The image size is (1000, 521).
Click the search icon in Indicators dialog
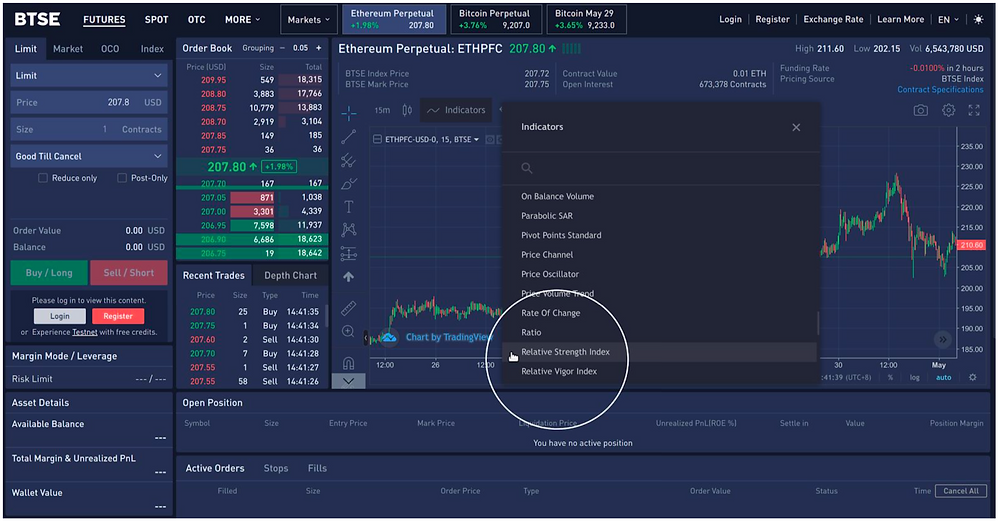click(x=527, y=168)
